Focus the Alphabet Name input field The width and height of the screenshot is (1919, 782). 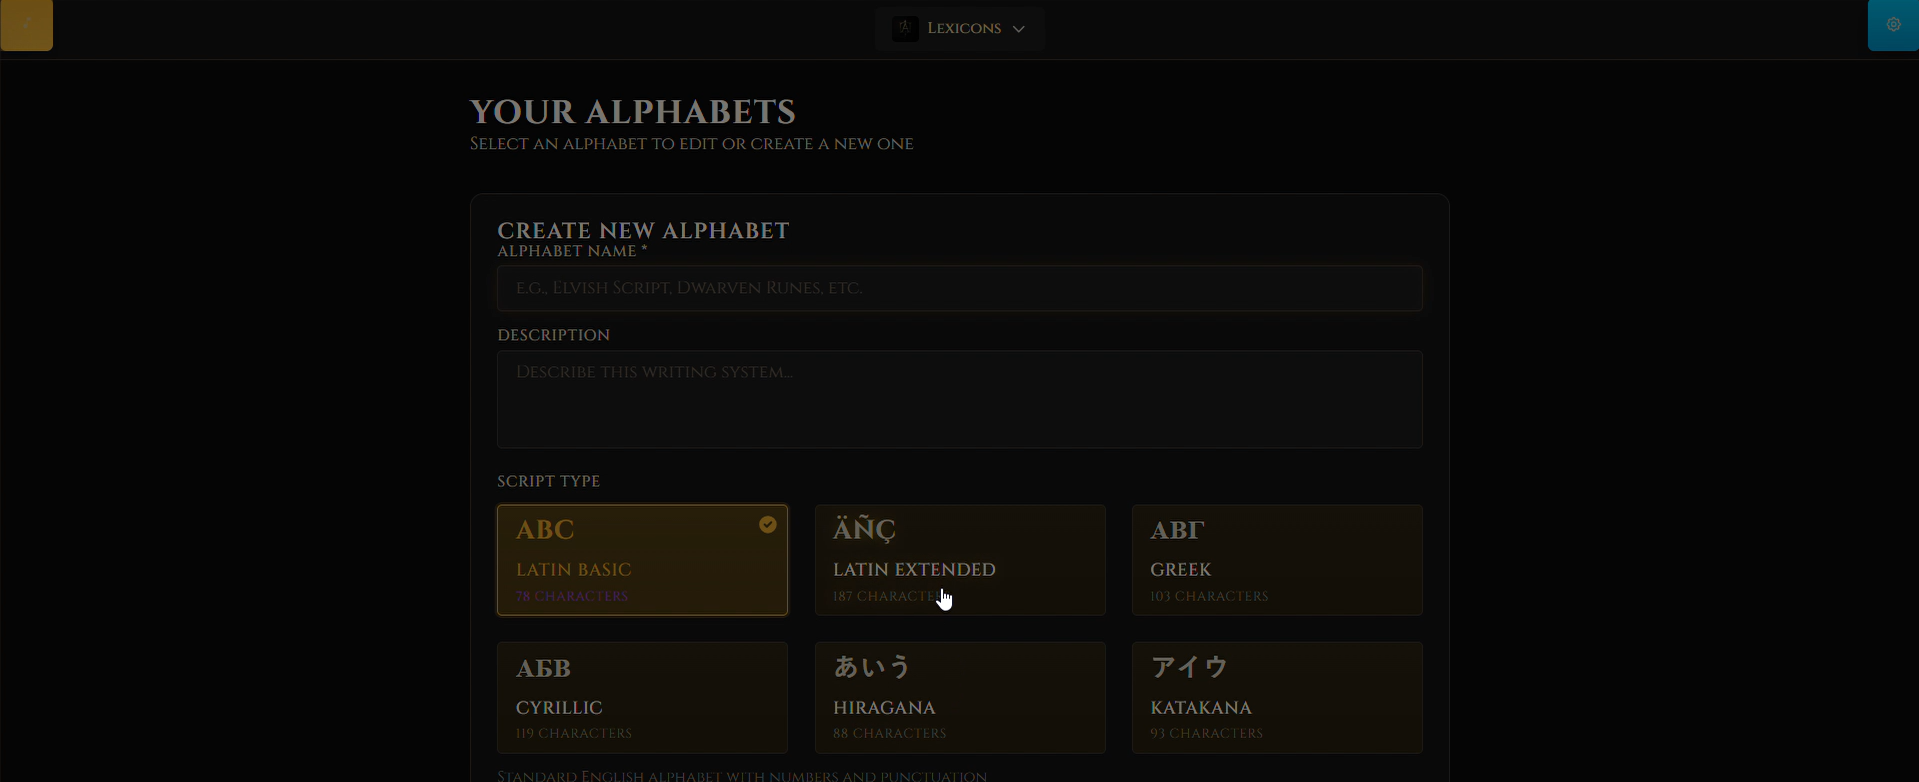click(959, 288)
